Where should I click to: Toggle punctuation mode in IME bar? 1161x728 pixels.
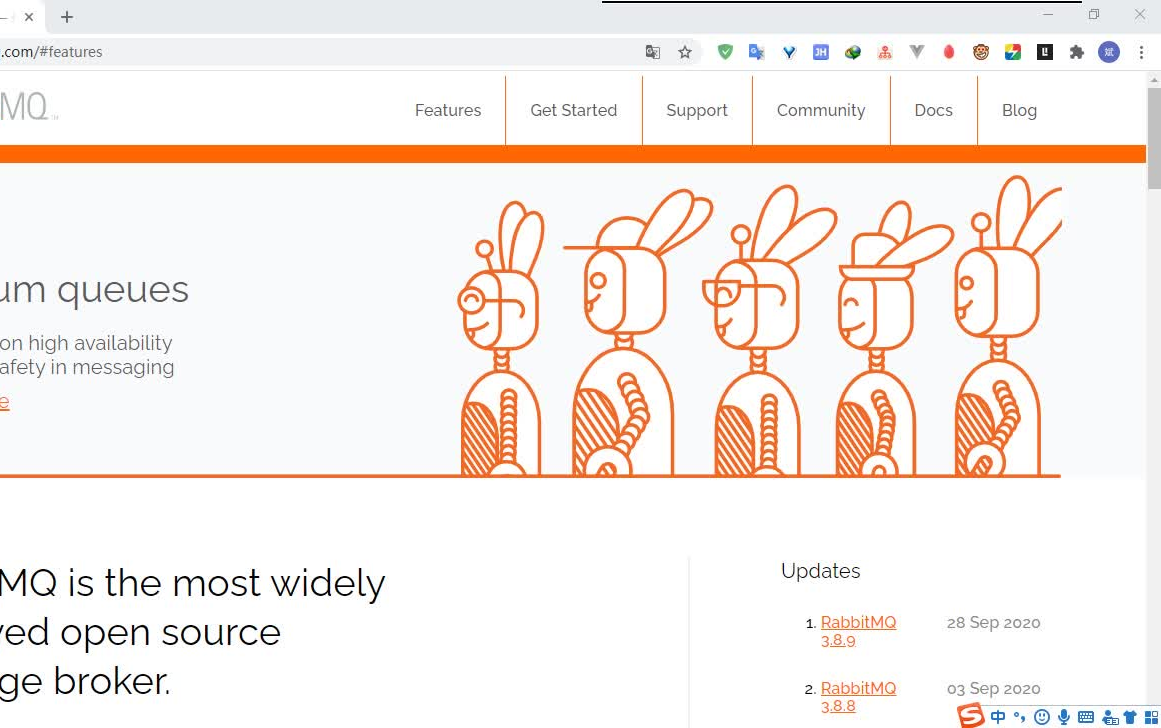(x=1020, y=717)
